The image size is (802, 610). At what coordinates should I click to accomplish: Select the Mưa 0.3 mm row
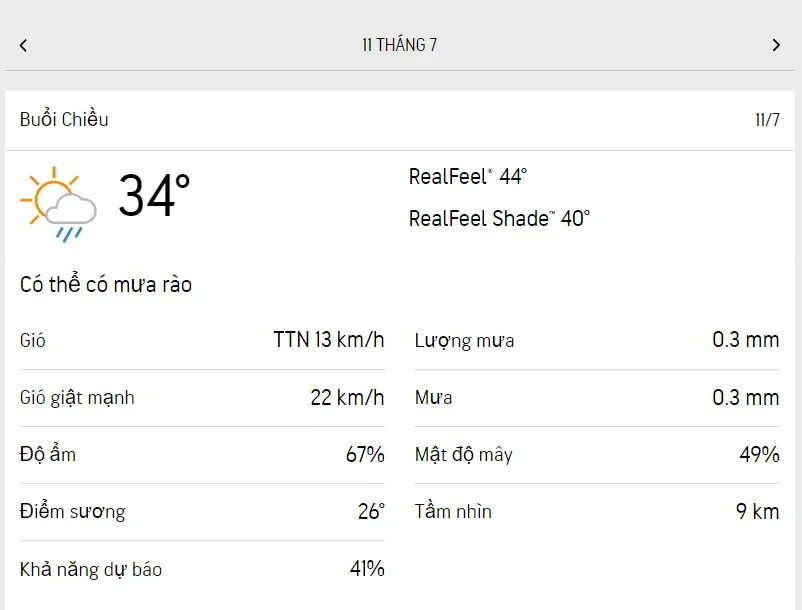coord(596,398)
